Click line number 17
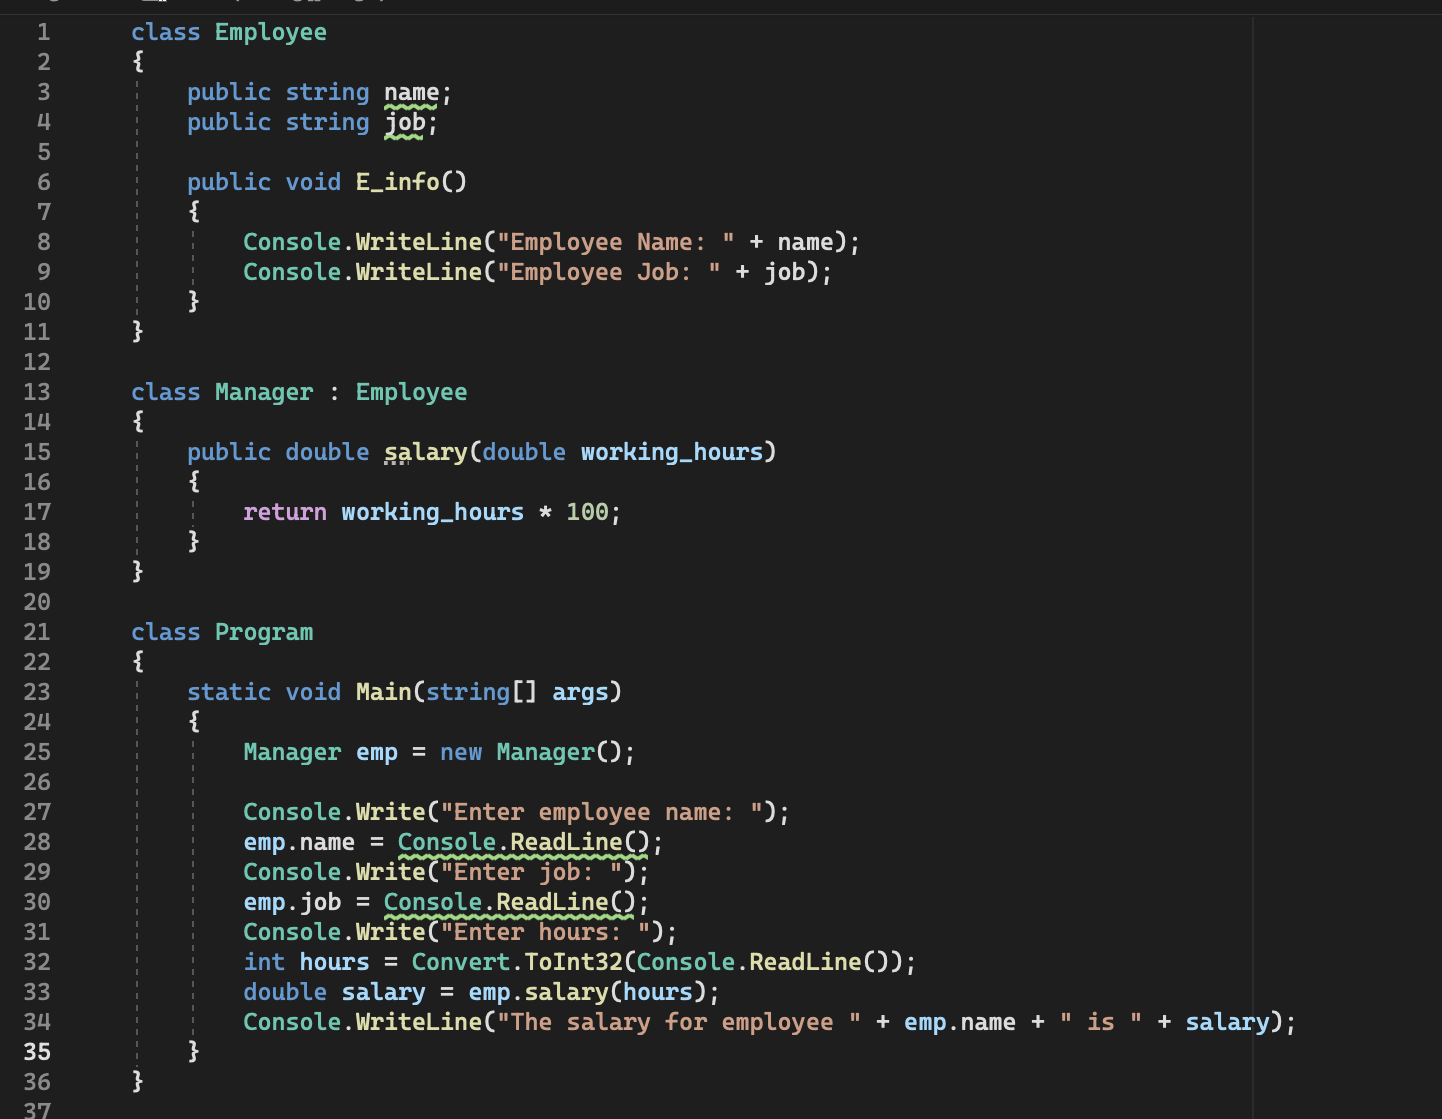The width and height of the screenshot is (1442, 1119). point(37,512)
